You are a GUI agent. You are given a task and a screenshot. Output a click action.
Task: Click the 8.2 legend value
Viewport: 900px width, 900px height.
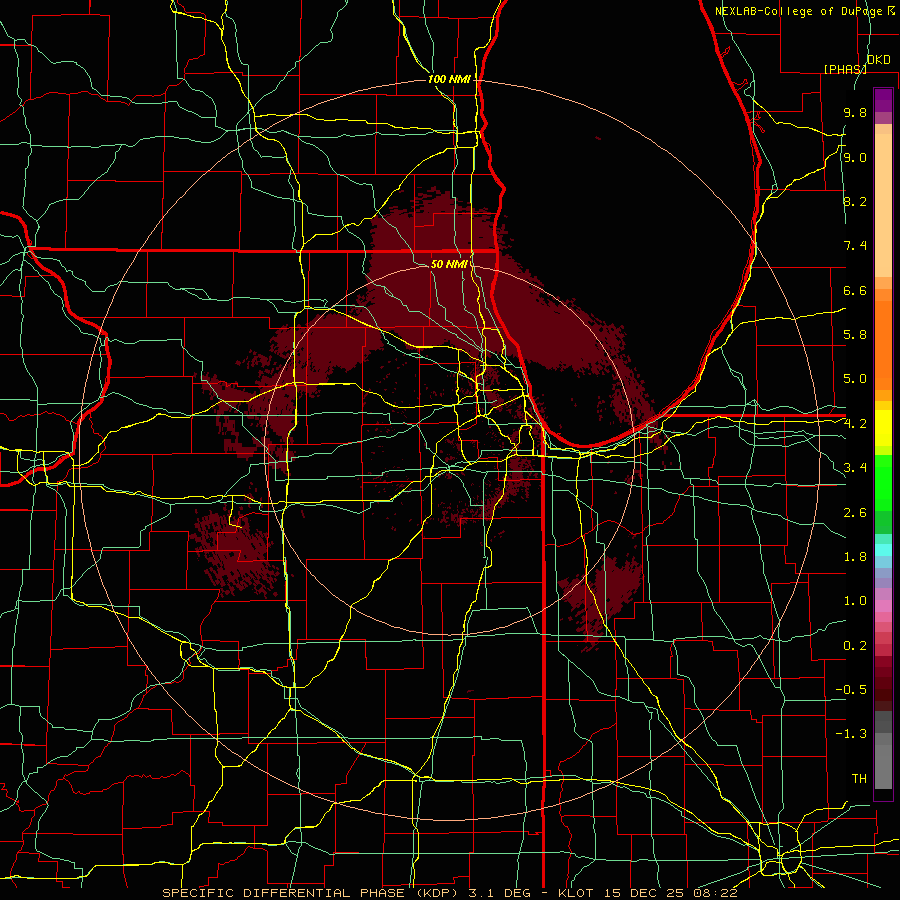coord(855,201)
